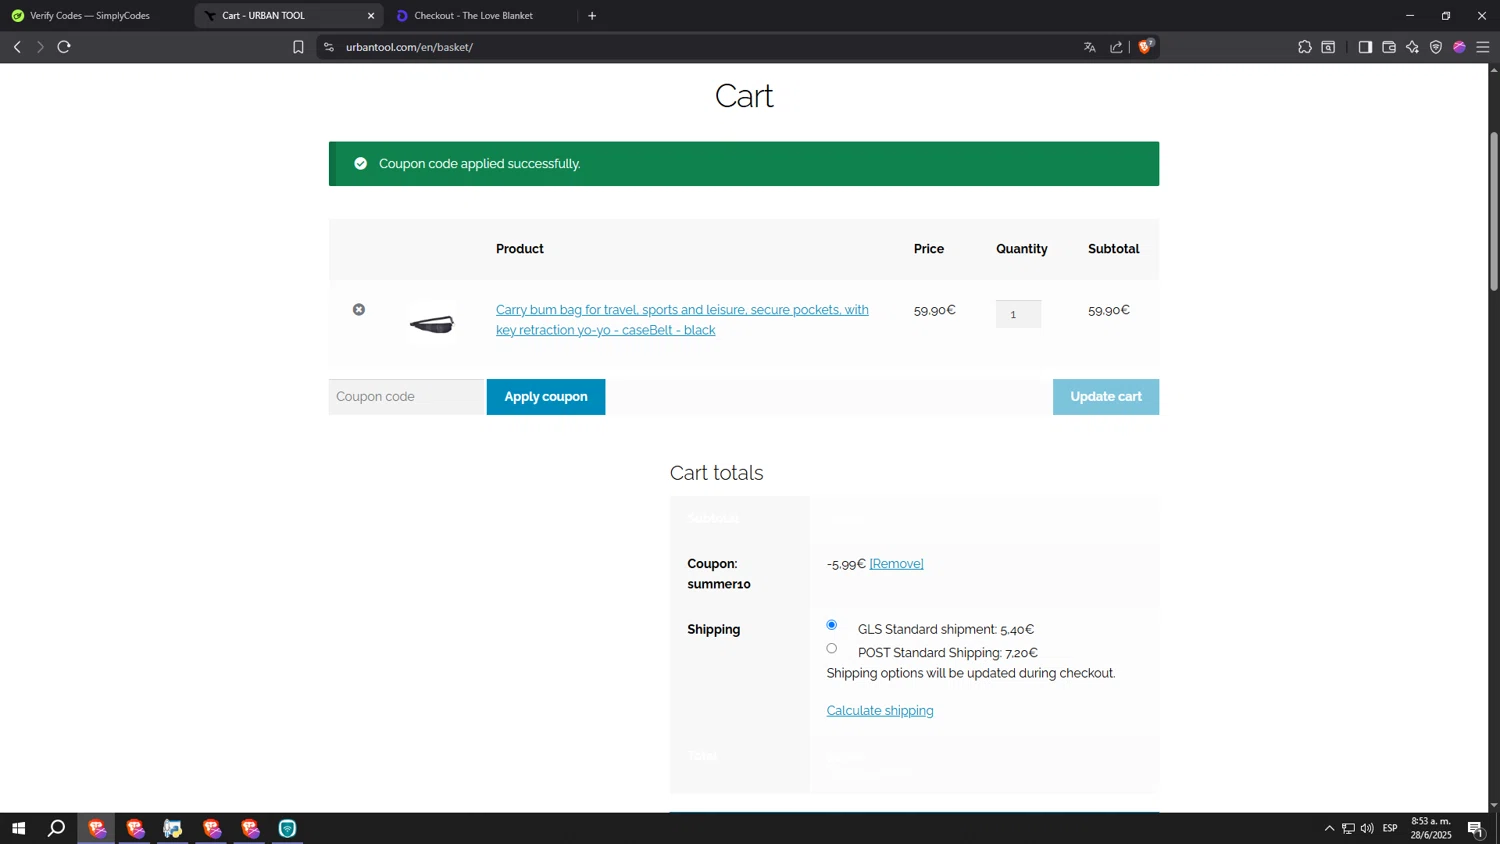Open Windows Start menu
Screen dimensions: 1500x844
point(18,828)
